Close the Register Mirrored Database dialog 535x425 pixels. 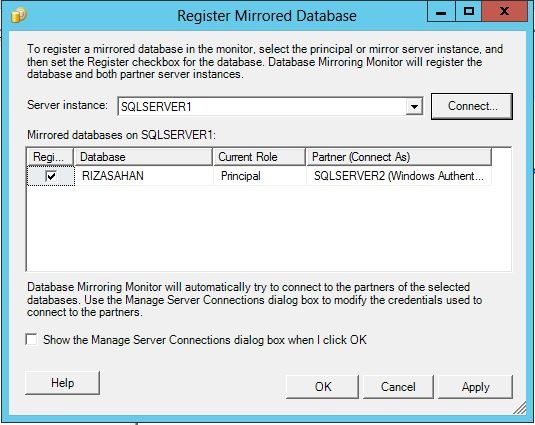pyautogui.click(x=504, y=13)
